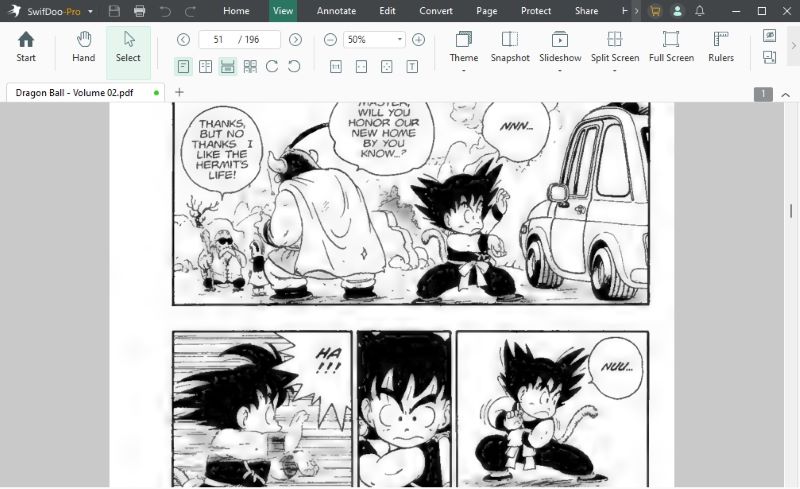
Task: Open the Theme dropdown
Action: click(463, 70)
